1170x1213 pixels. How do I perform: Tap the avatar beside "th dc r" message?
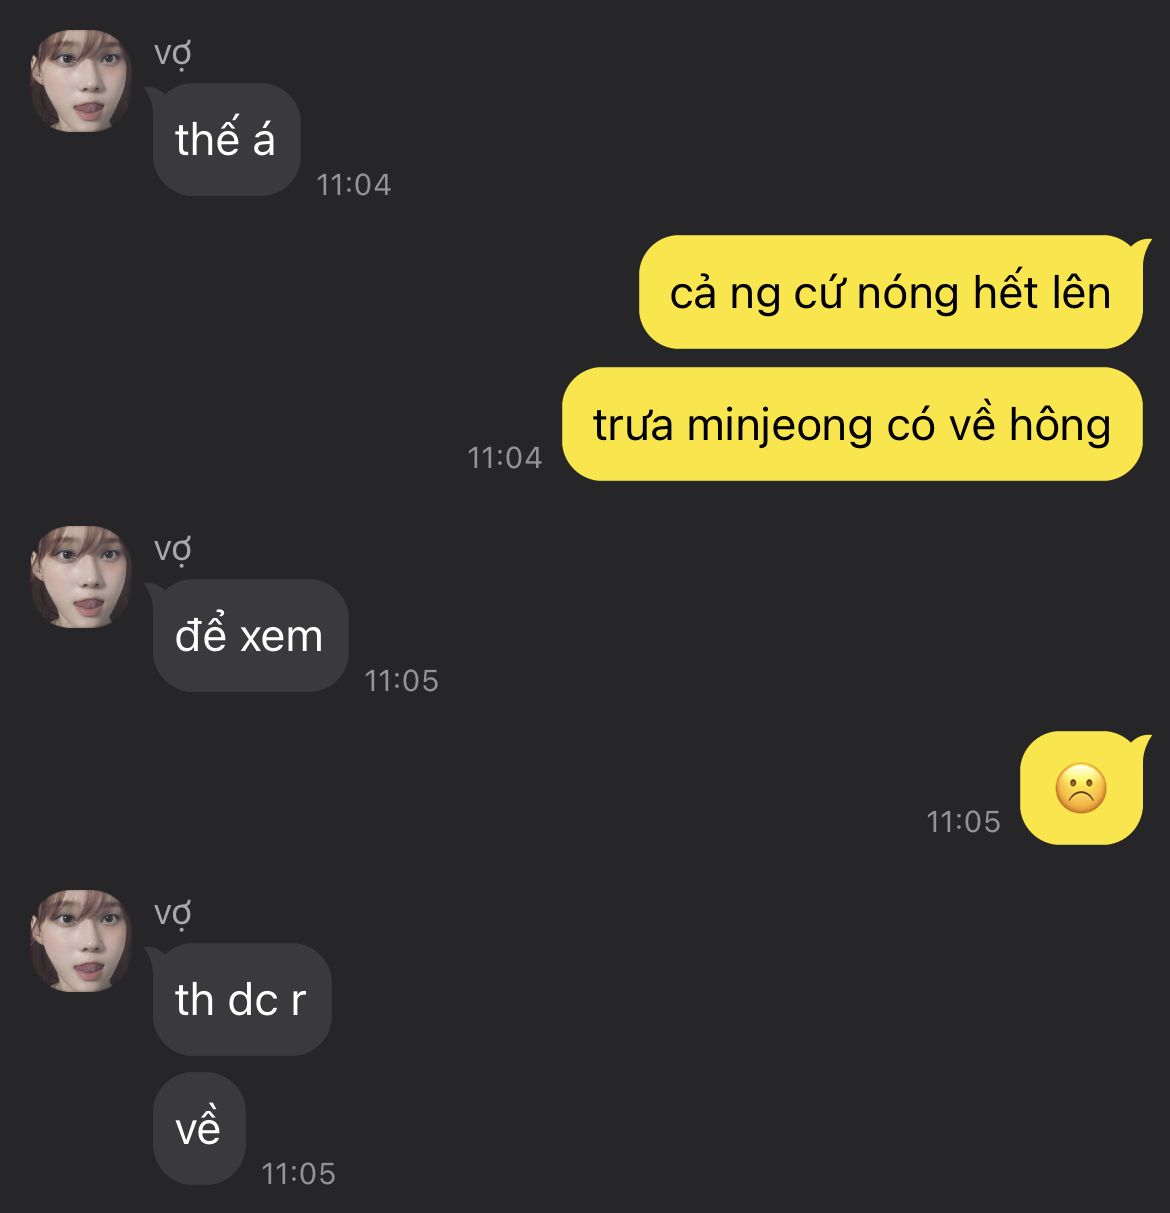pos(81,941)
